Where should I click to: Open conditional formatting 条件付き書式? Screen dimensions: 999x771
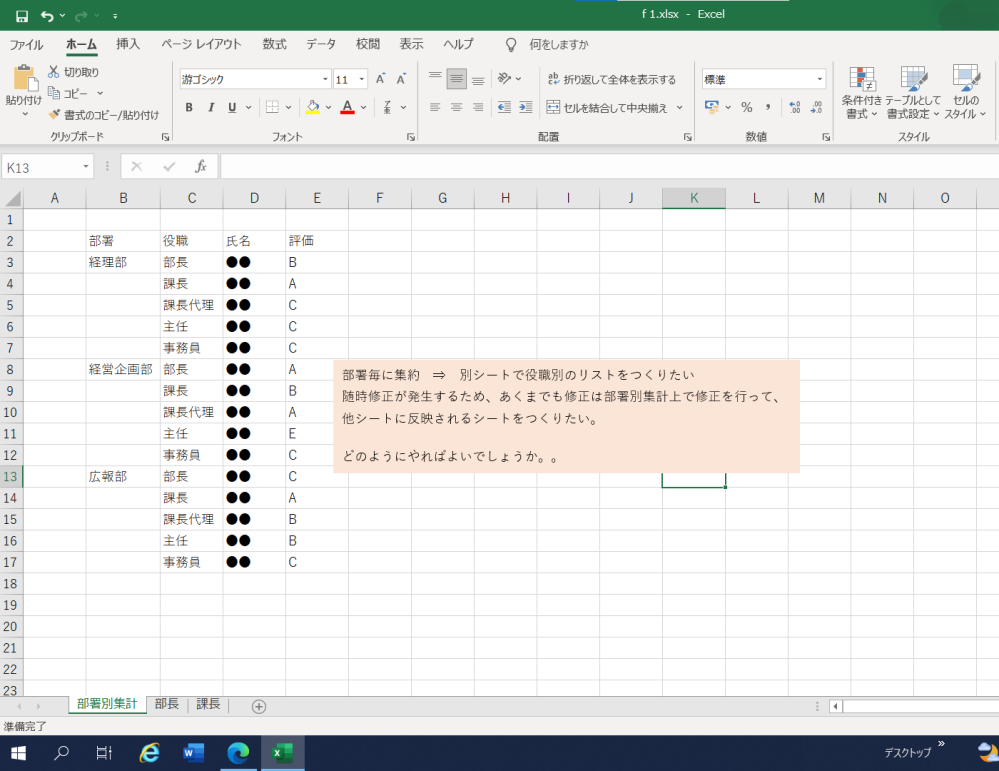coord(861,92)
